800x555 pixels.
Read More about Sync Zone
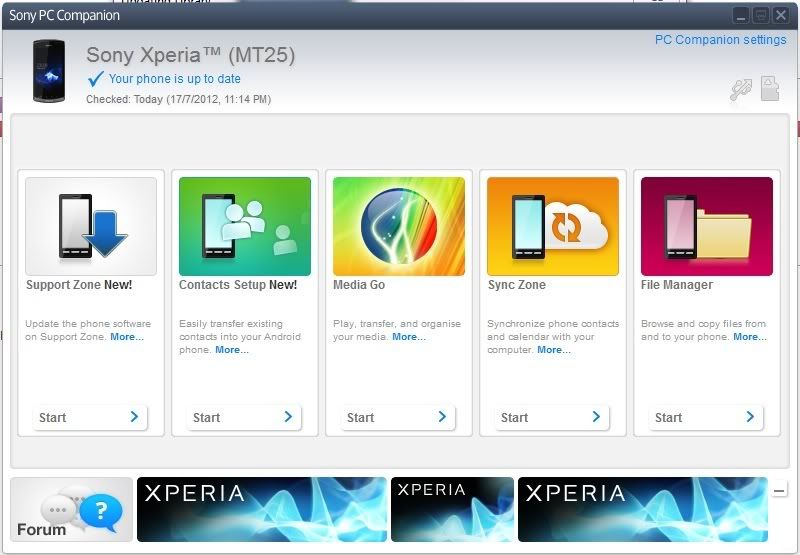(554, 350)
